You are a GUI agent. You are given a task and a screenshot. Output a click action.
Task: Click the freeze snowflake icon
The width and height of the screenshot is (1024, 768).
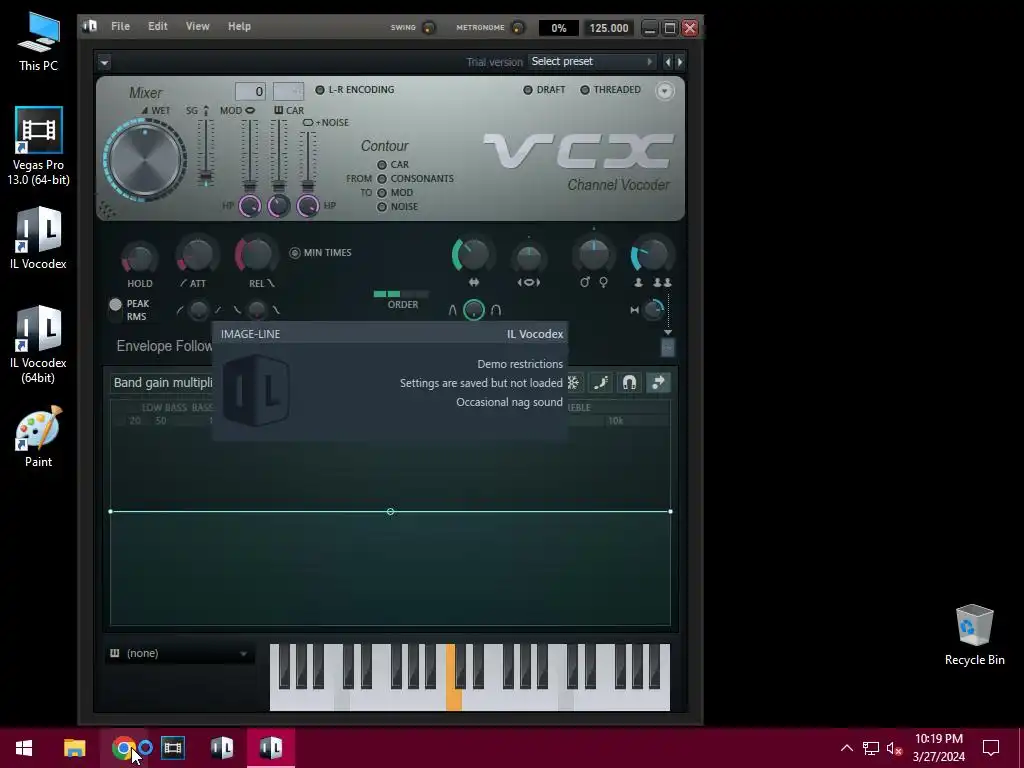click(573, 383)
